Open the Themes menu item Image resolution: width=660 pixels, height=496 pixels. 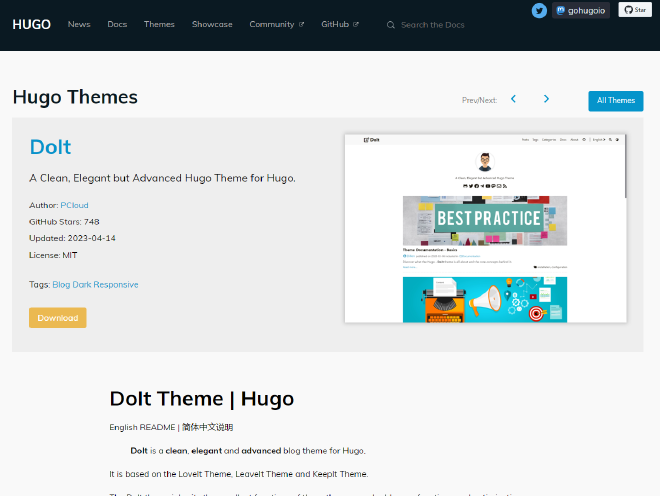[x=159, y=24]
